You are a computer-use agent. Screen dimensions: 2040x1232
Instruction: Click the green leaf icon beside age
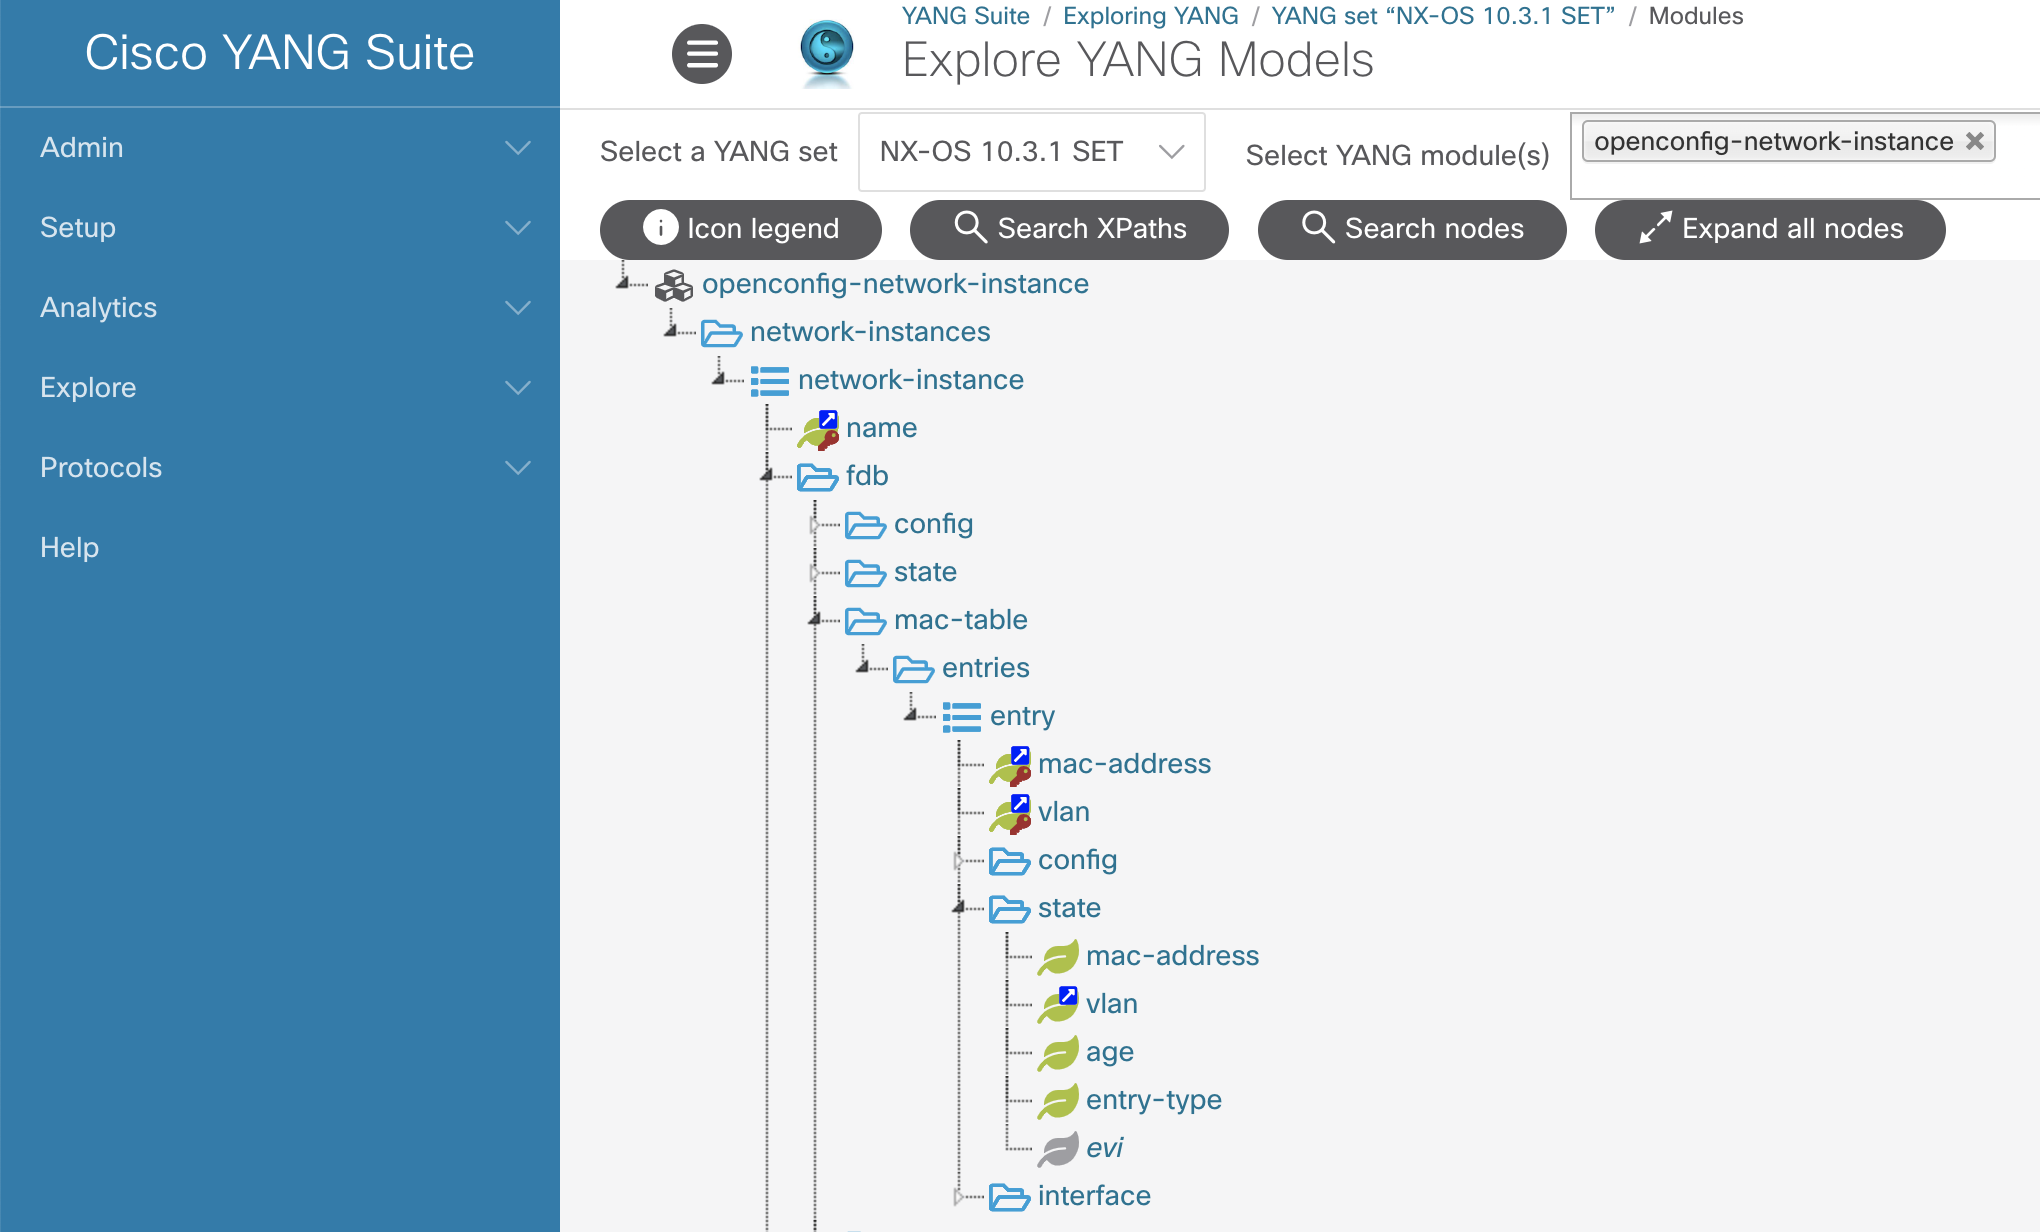click(x=1058, y=1053)
